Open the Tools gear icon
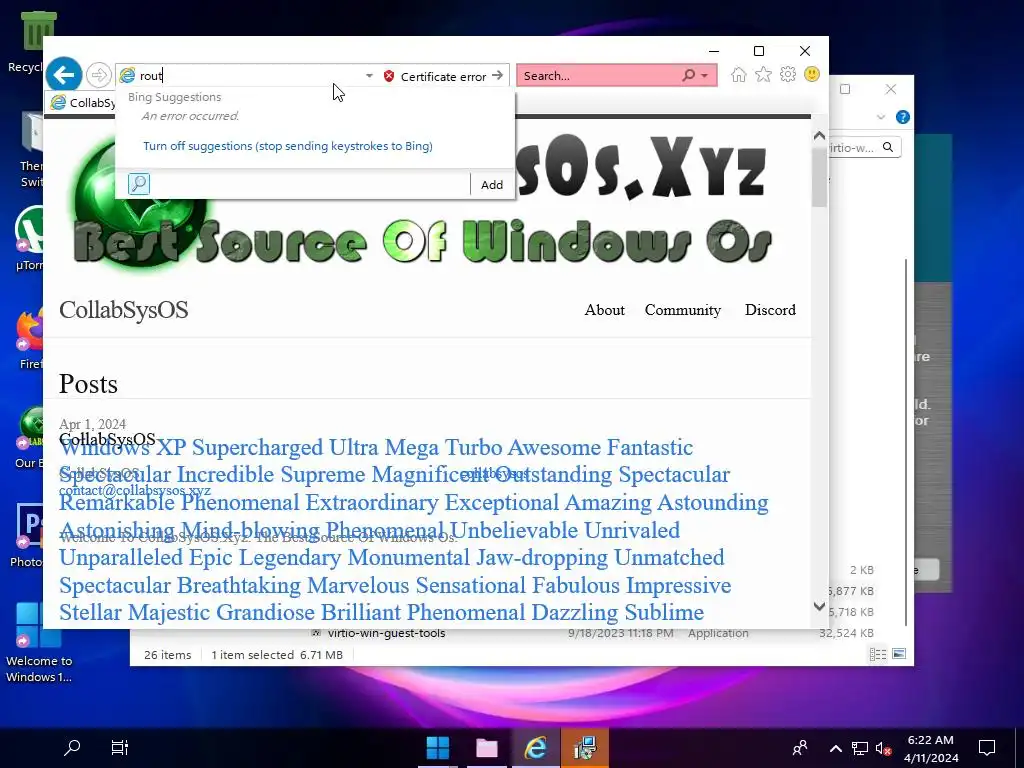The height and width of the screenshot is (768, 1024). pos(788,74)
